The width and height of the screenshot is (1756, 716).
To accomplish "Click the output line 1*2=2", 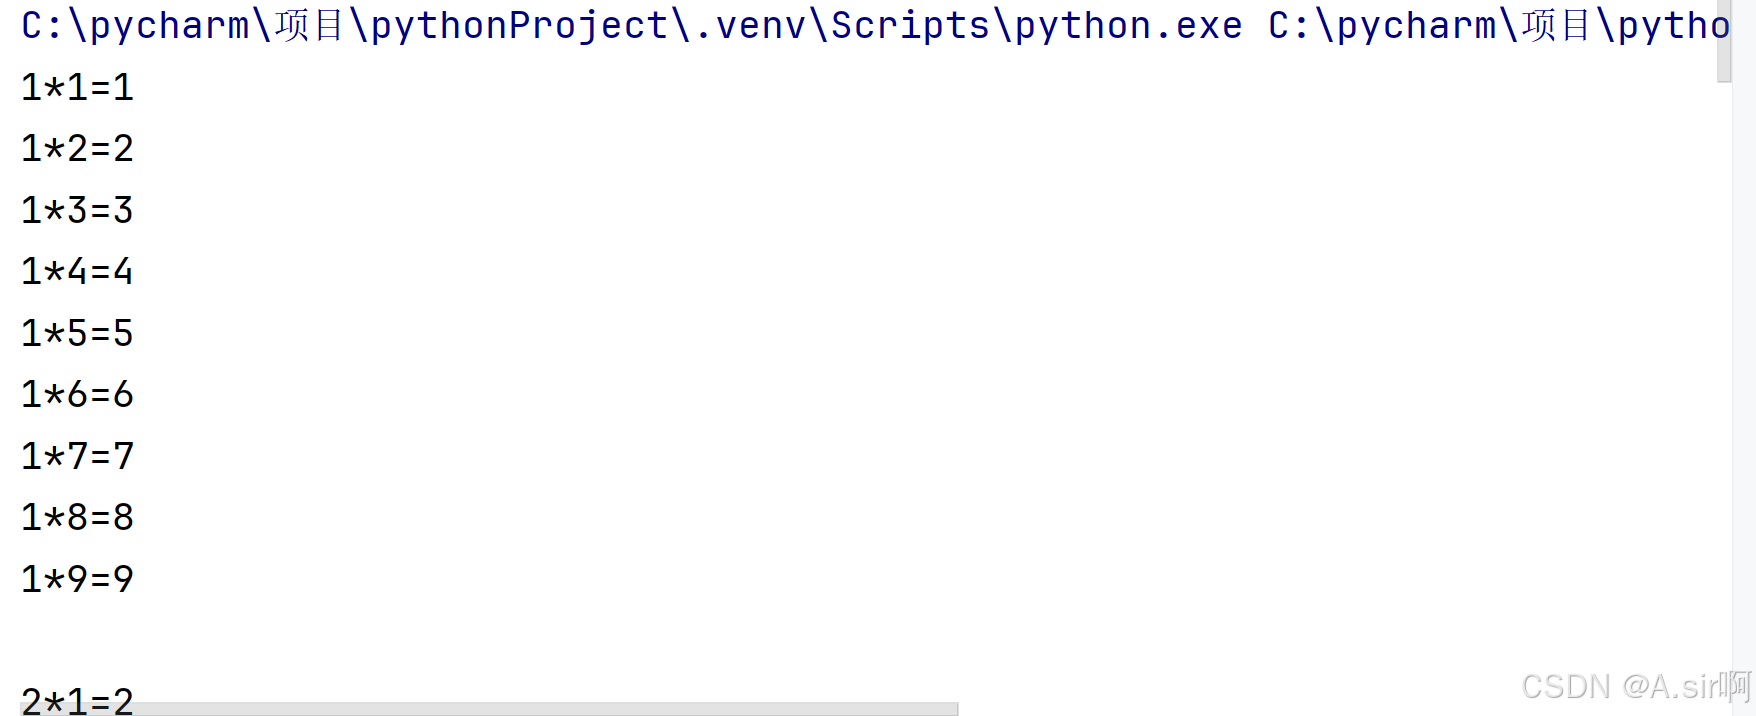I will (x=77, y=149).
